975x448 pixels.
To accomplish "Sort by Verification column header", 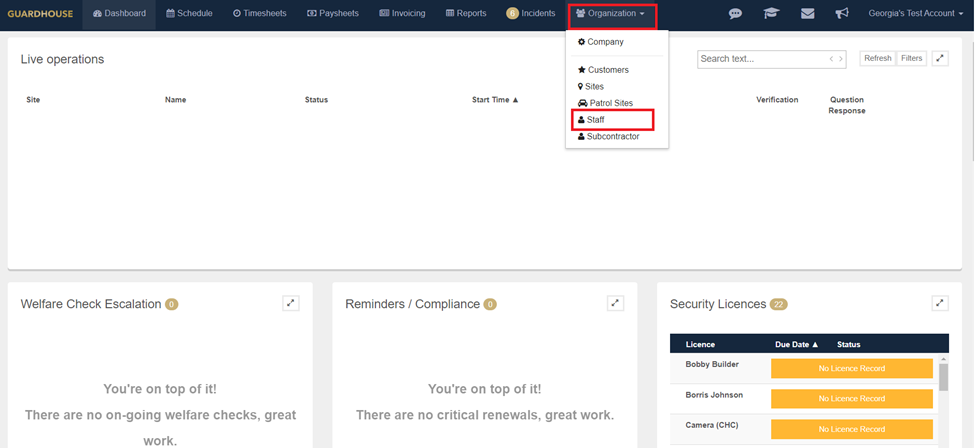I will (777, 100).
